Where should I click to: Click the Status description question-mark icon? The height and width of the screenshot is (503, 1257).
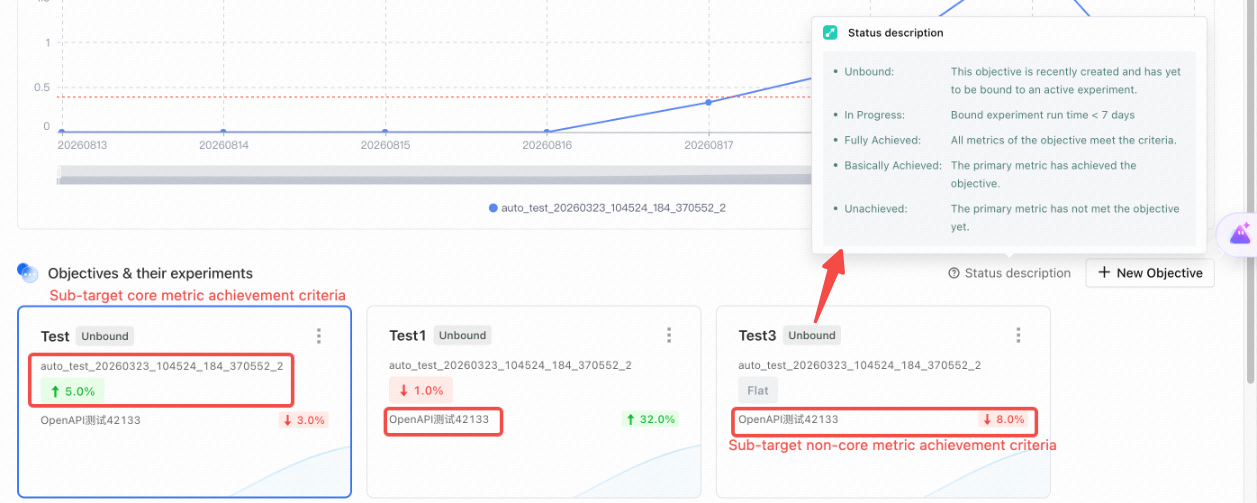pyautogui.click(x=954, y=273)
